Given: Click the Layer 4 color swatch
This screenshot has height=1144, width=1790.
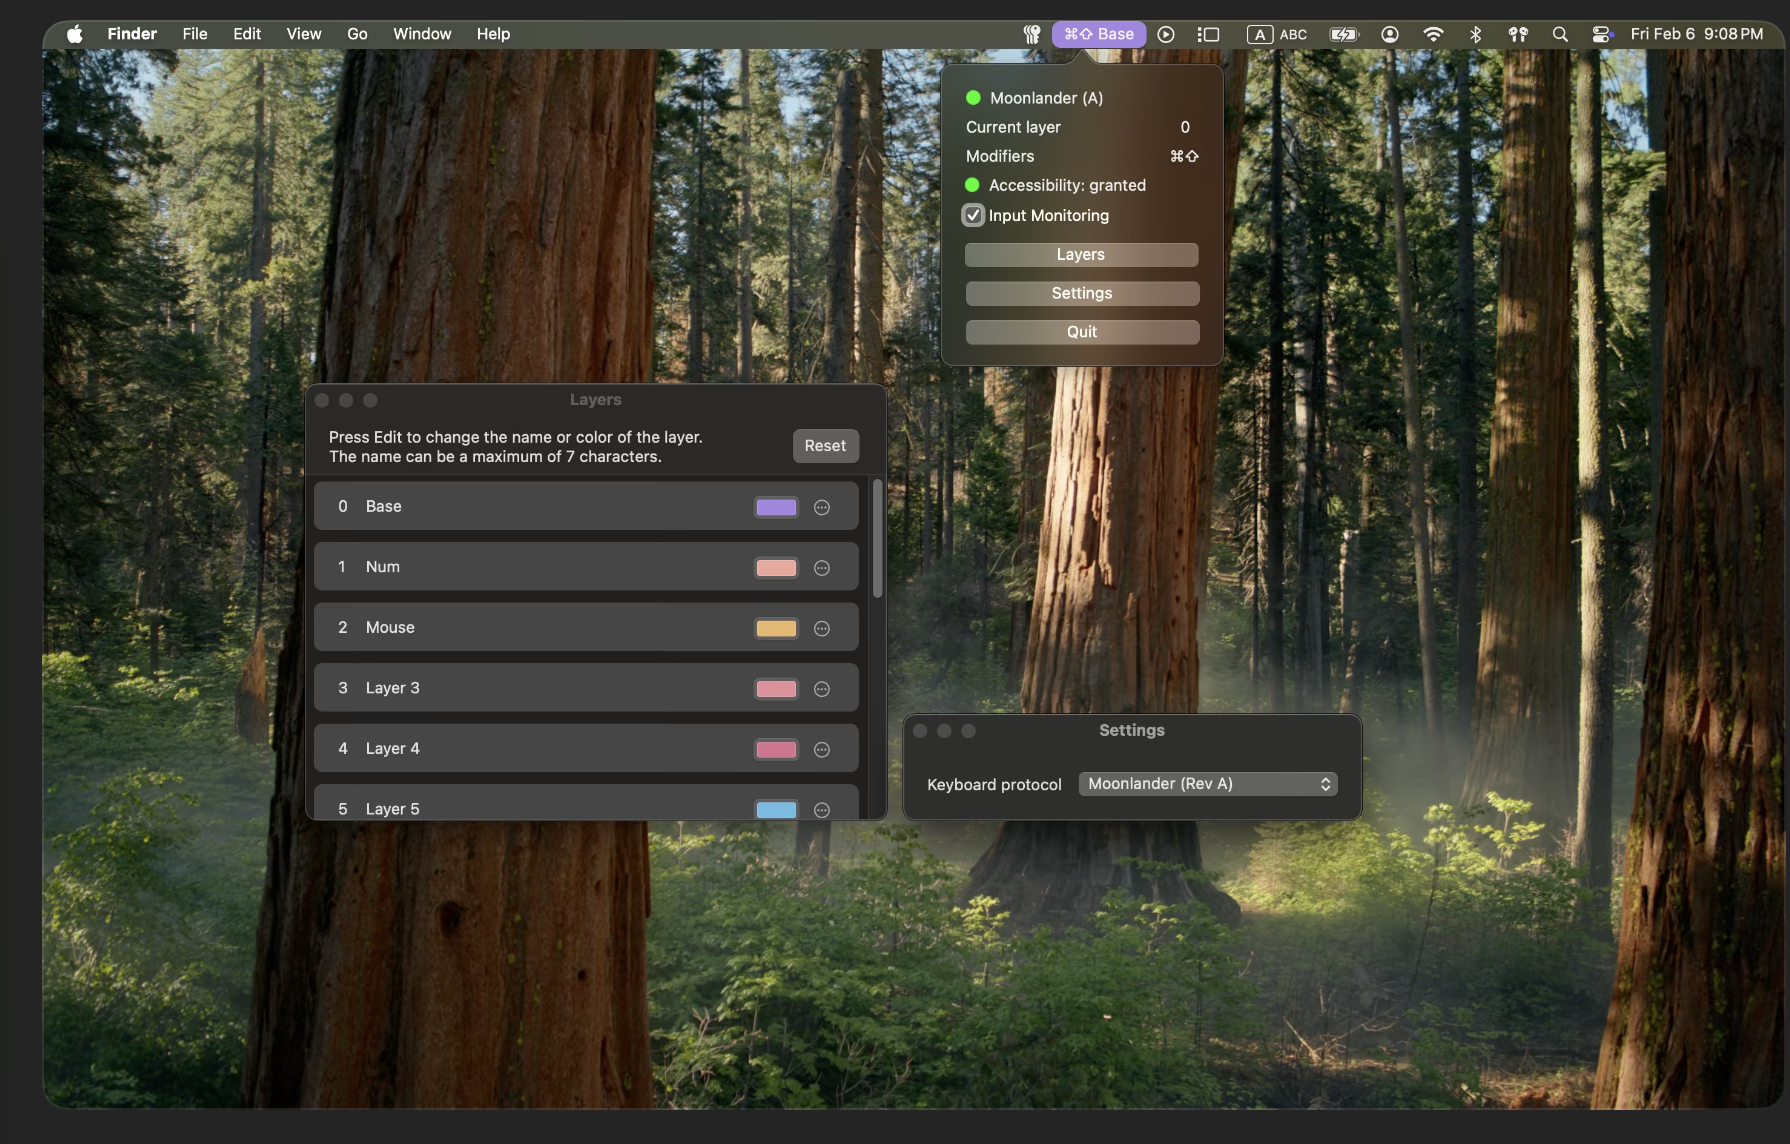Looking at the screenshot, I should (776, 749).
